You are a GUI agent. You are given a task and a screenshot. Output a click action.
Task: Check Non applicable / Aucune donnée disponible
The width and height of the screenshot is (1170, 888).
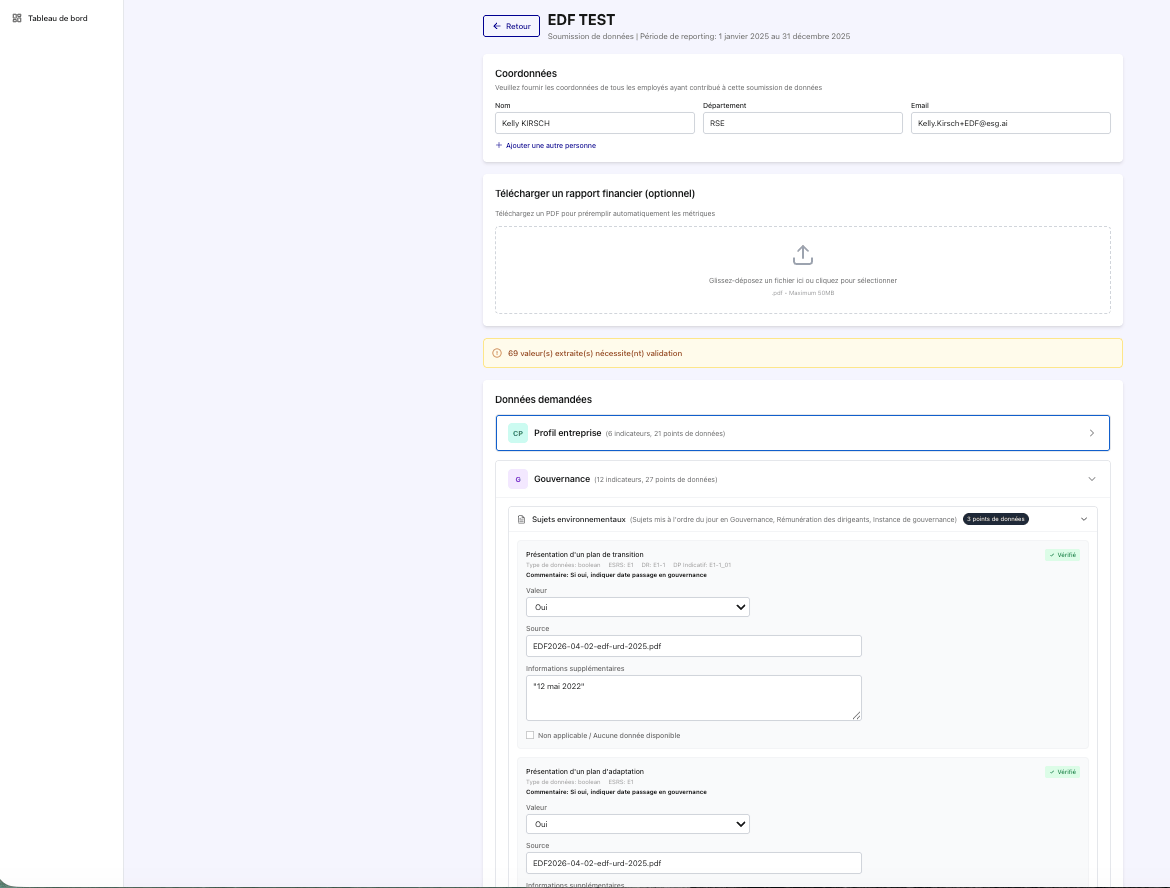coord(530,735)
